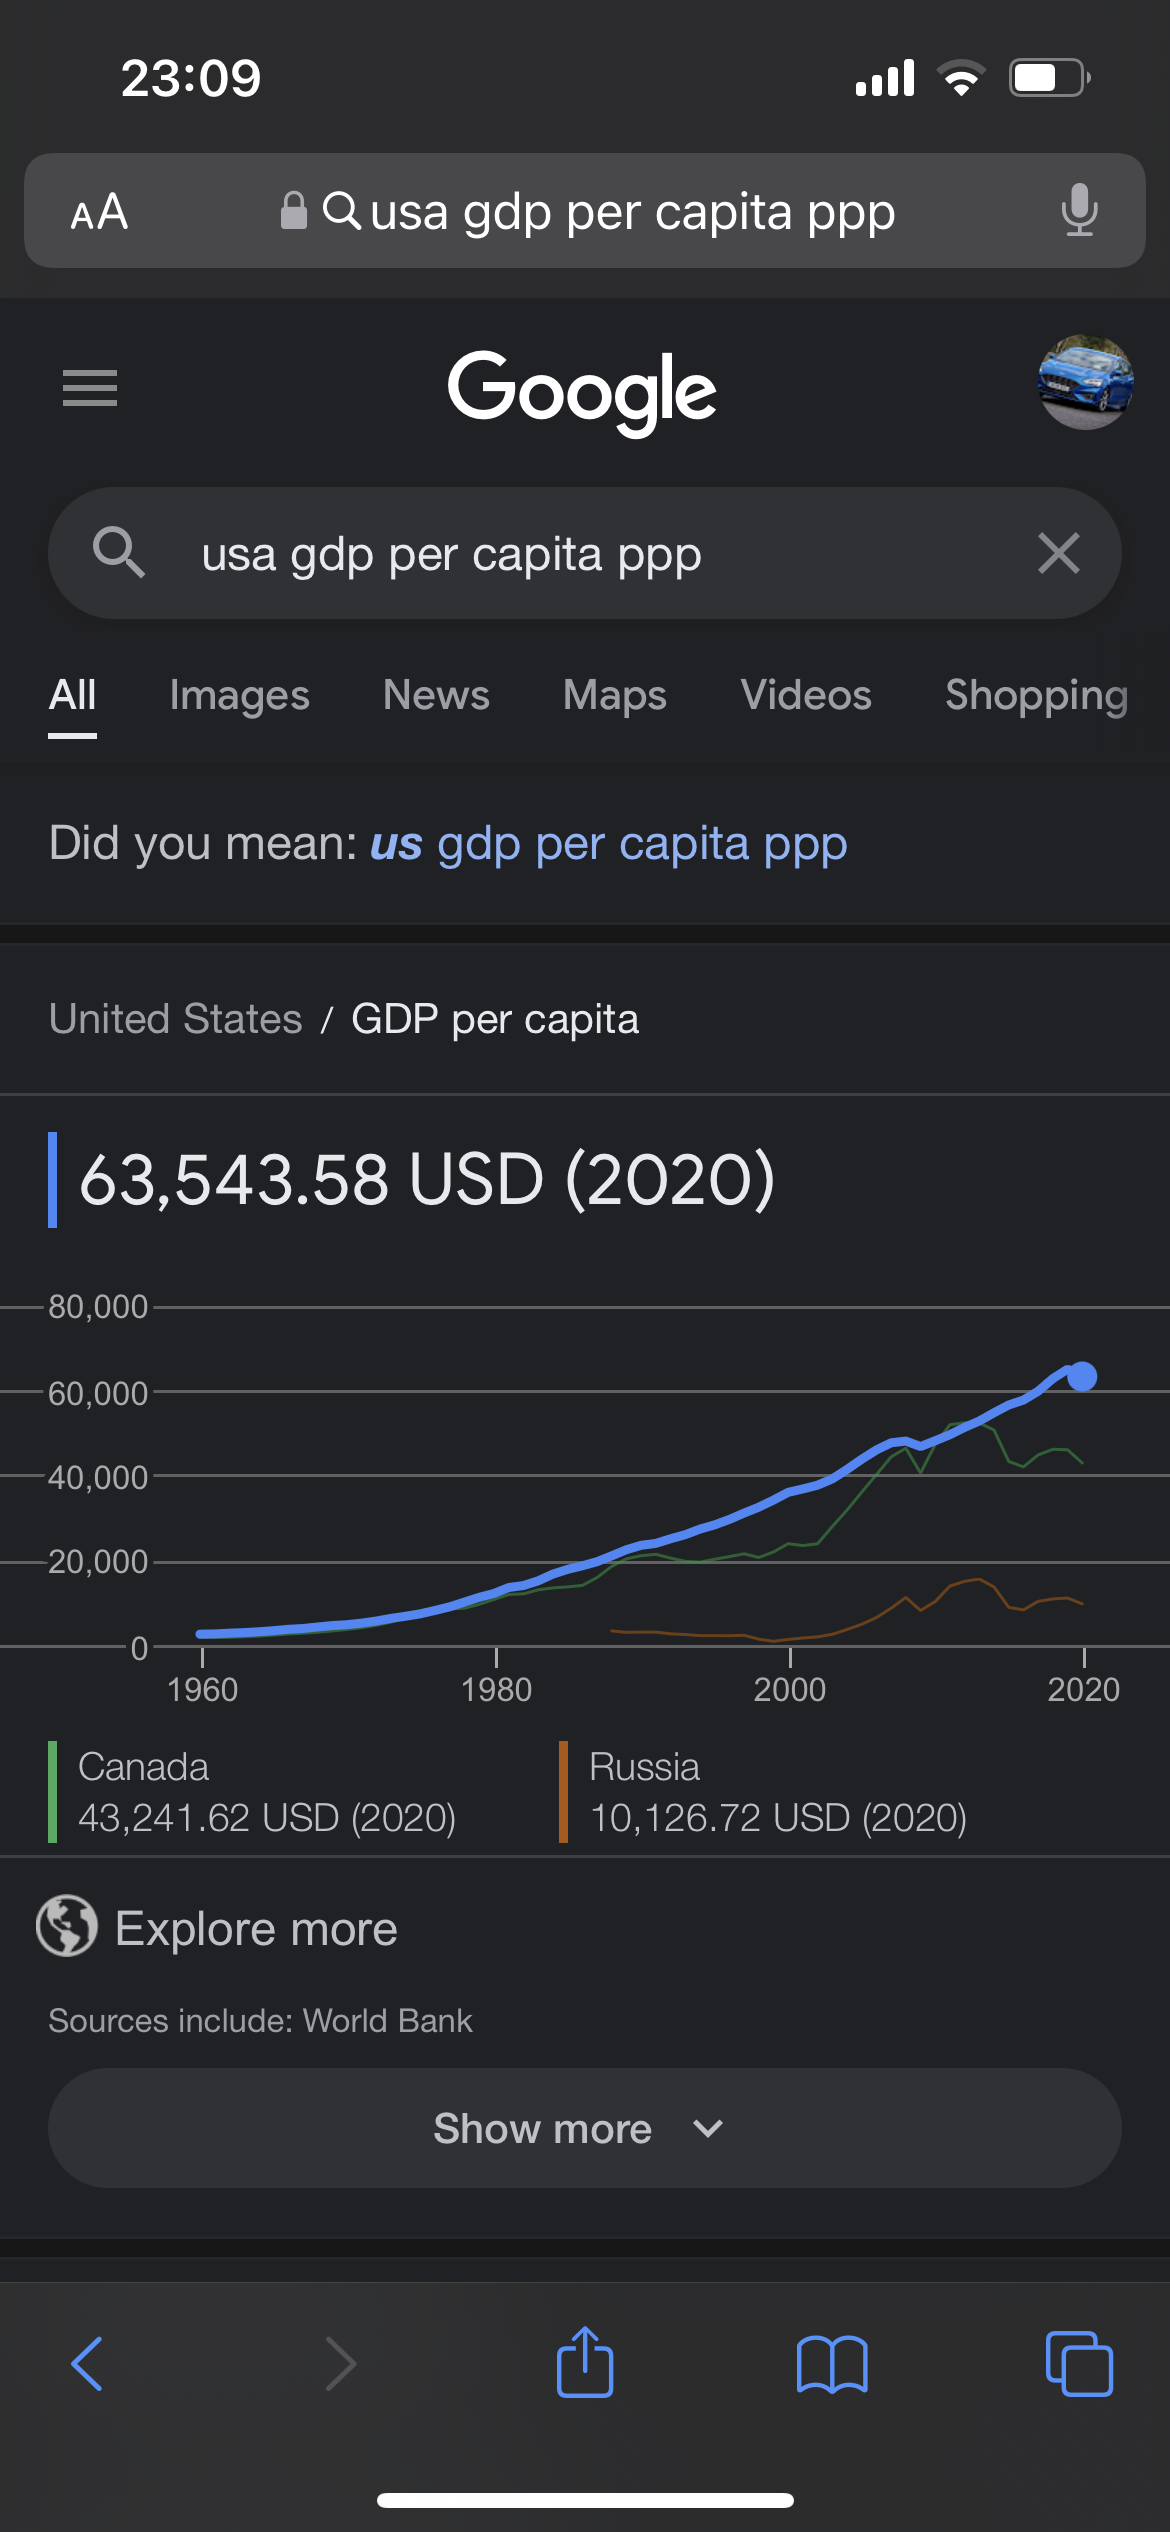This screenshot has width=1170, height=2532.
Task: Tap the United States breadcrumb
Action: pyautogui.click(x=176, y=1019)
